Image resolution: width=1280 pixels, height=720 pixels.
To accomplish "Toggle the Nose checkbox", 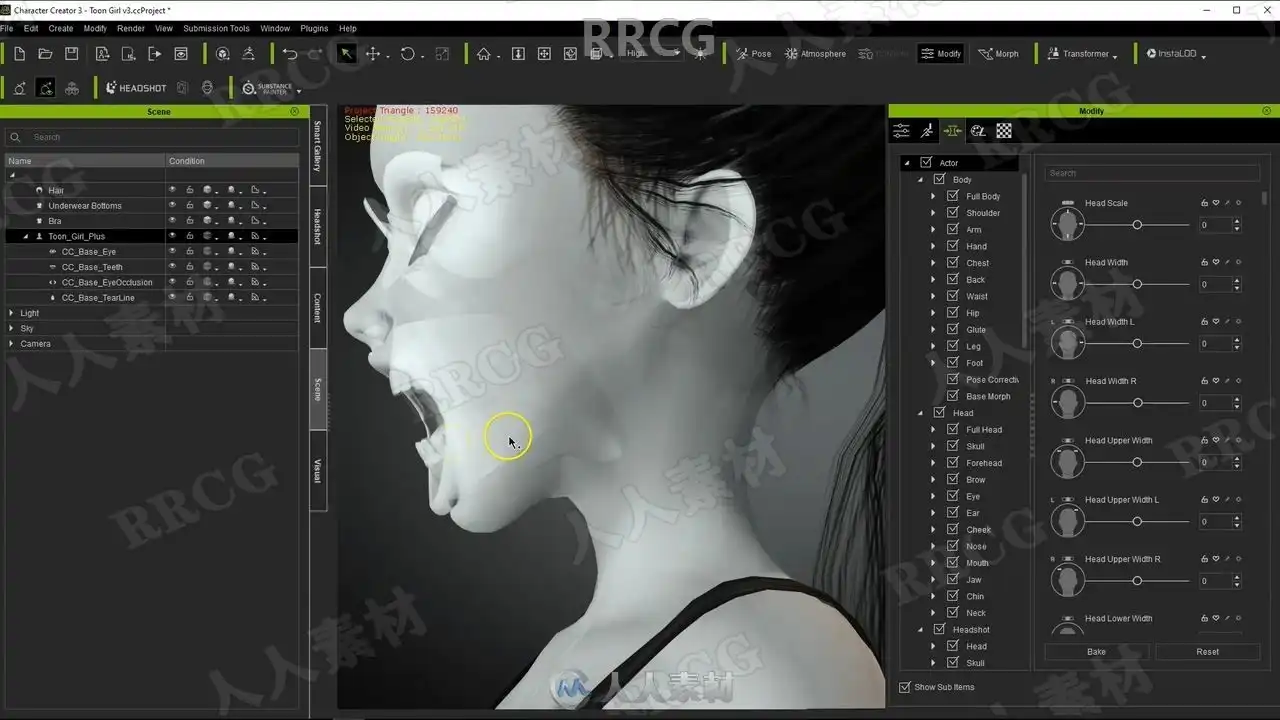I will click(x=953, y=546).
